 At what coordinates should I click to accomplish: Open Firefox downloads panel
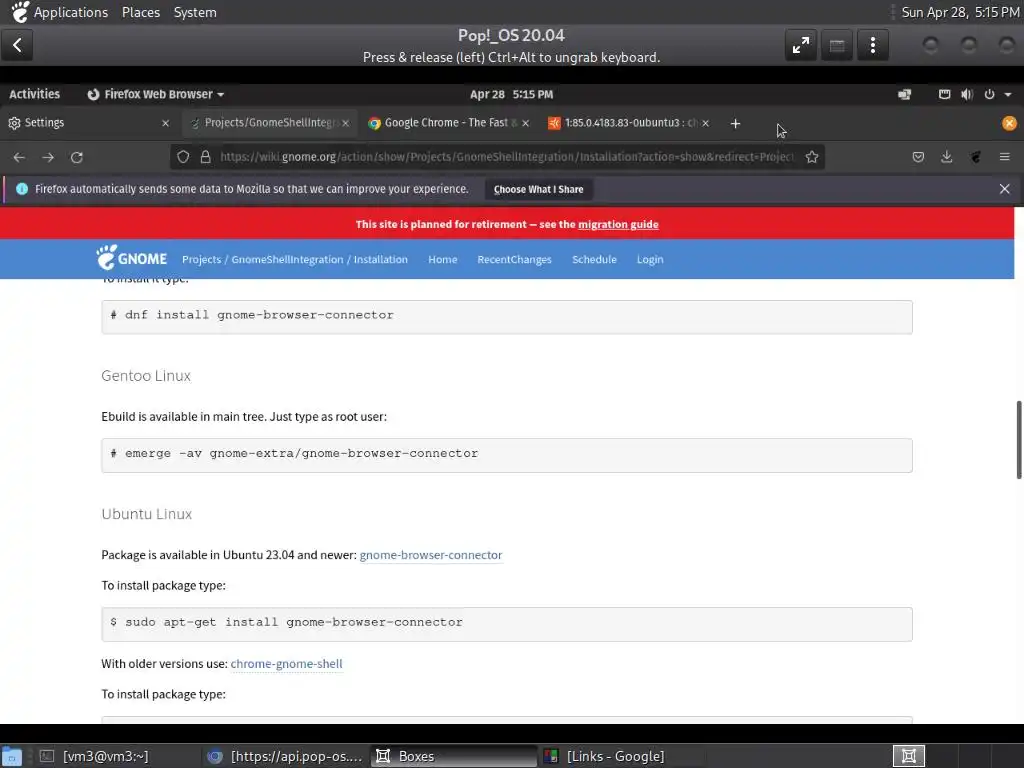pos(946,157)
